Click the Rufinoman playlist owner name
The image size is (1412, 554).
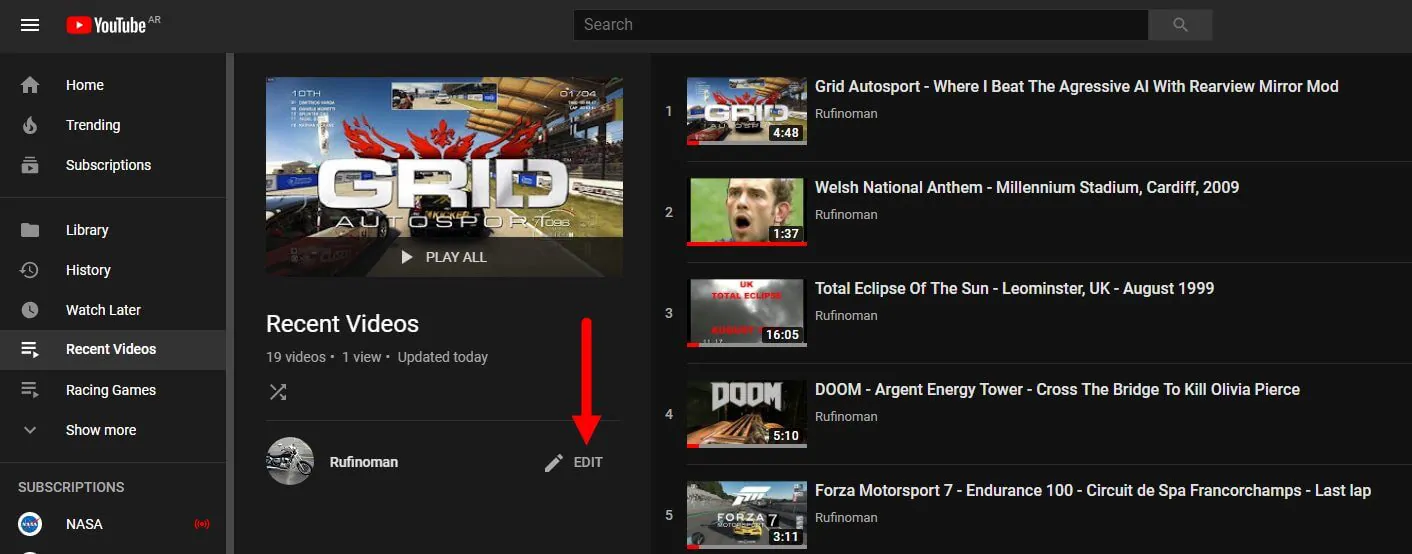364,462
